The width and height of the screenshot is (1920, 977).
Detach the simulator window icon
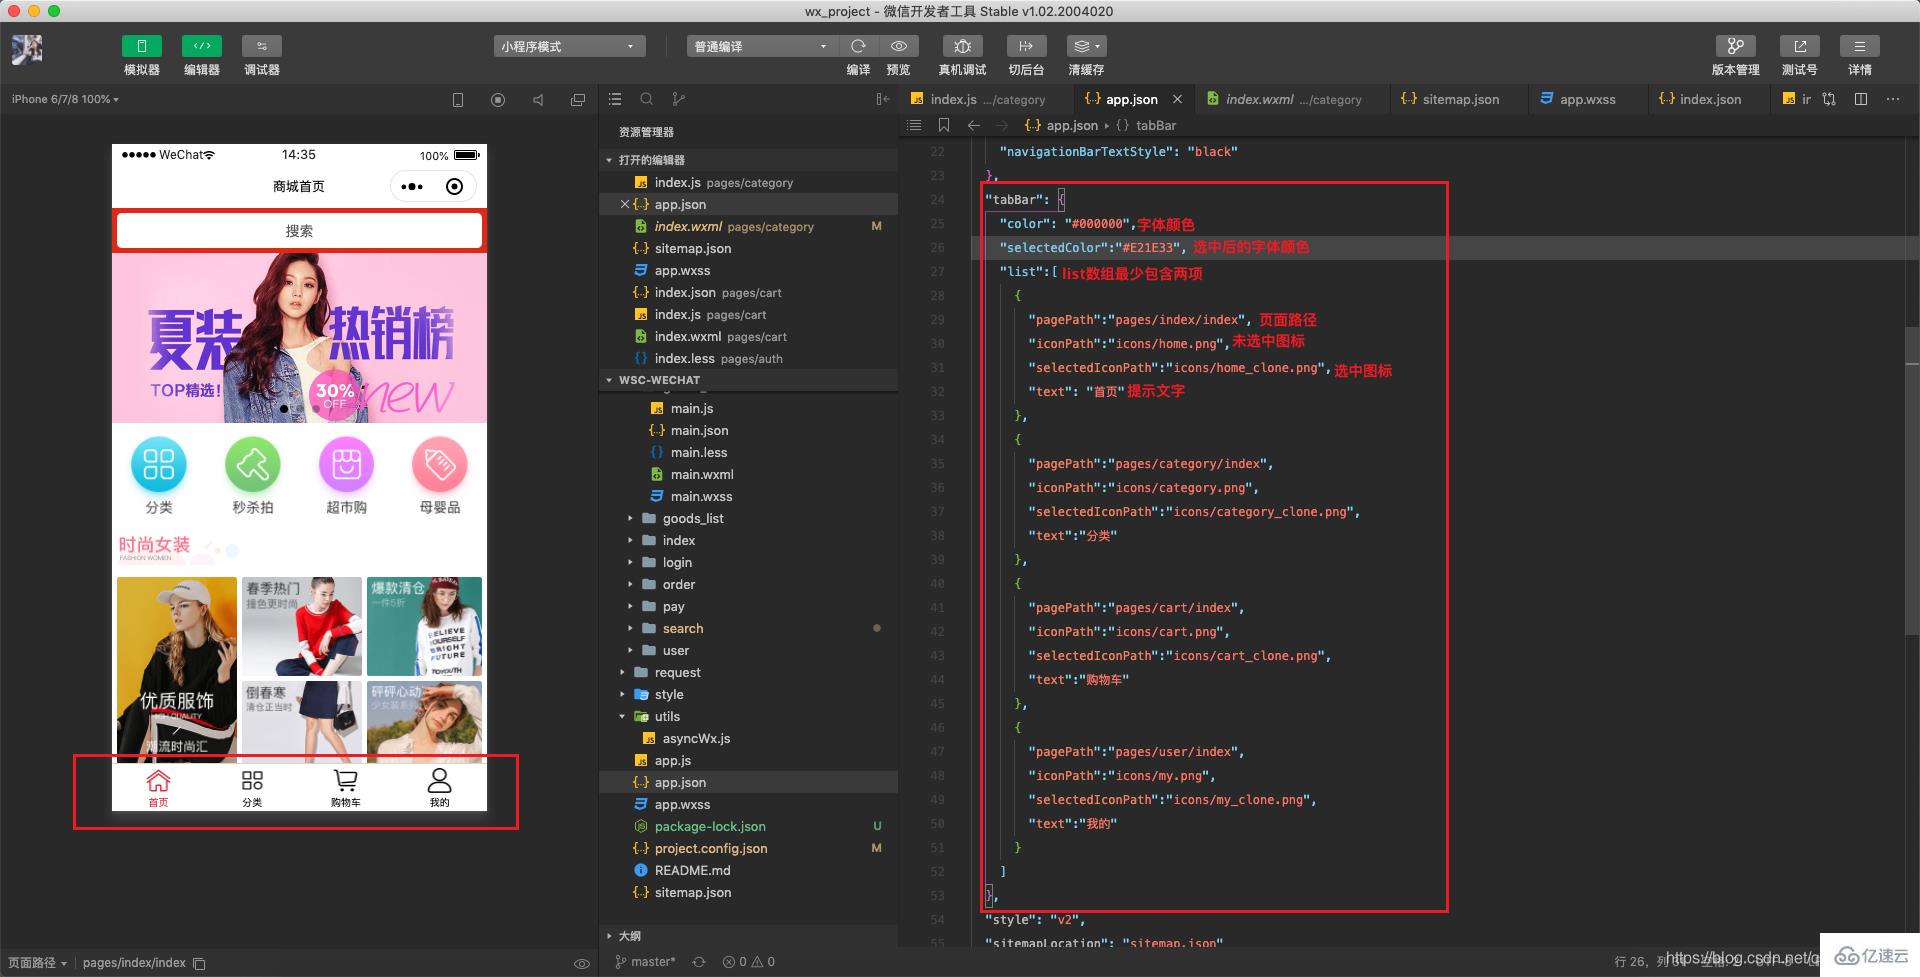pos(578,100)
